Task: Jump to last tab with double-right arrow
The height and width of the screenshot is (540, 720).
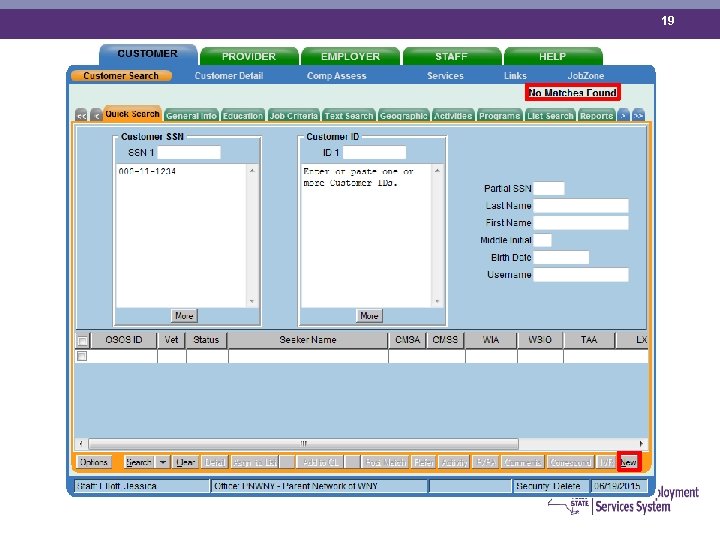Action: tap(638, 115)
